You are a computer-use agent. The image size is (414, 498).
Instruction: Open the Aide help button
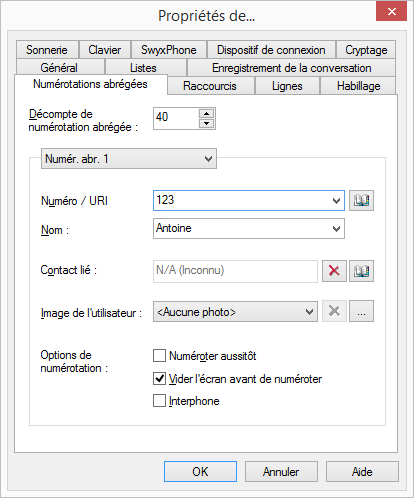(362, 472)
